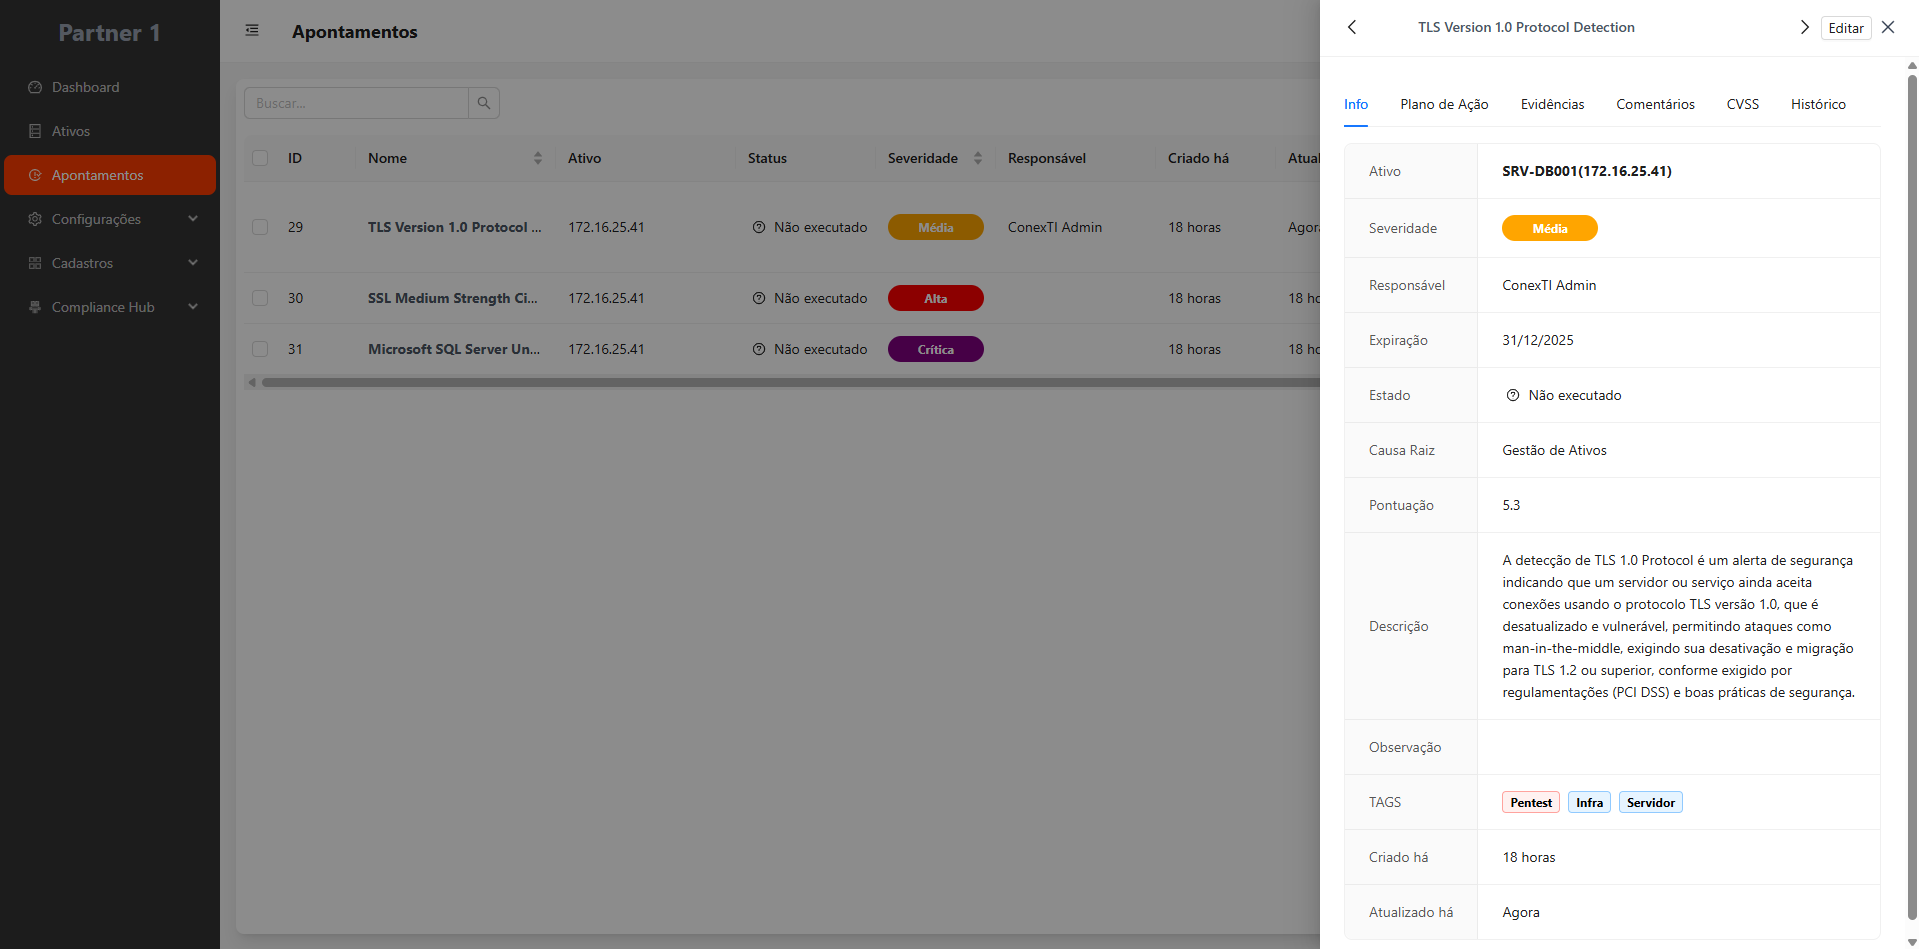Click the Pentest tag

(1530, 802)
